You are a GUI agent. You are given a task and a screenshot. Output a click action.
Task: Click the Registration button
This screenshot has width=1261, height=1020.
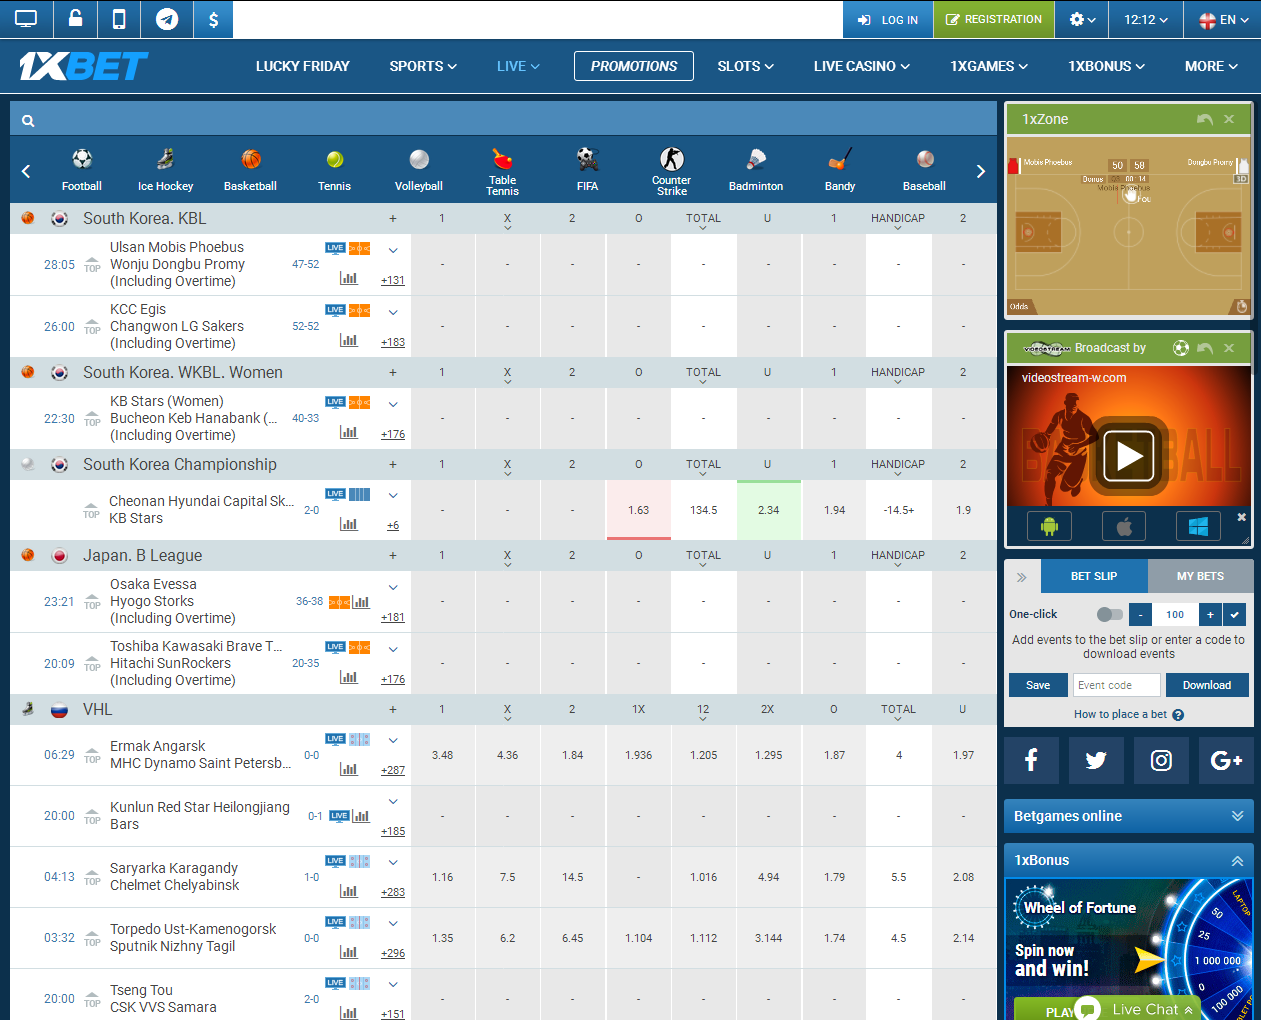coord(994,20)
